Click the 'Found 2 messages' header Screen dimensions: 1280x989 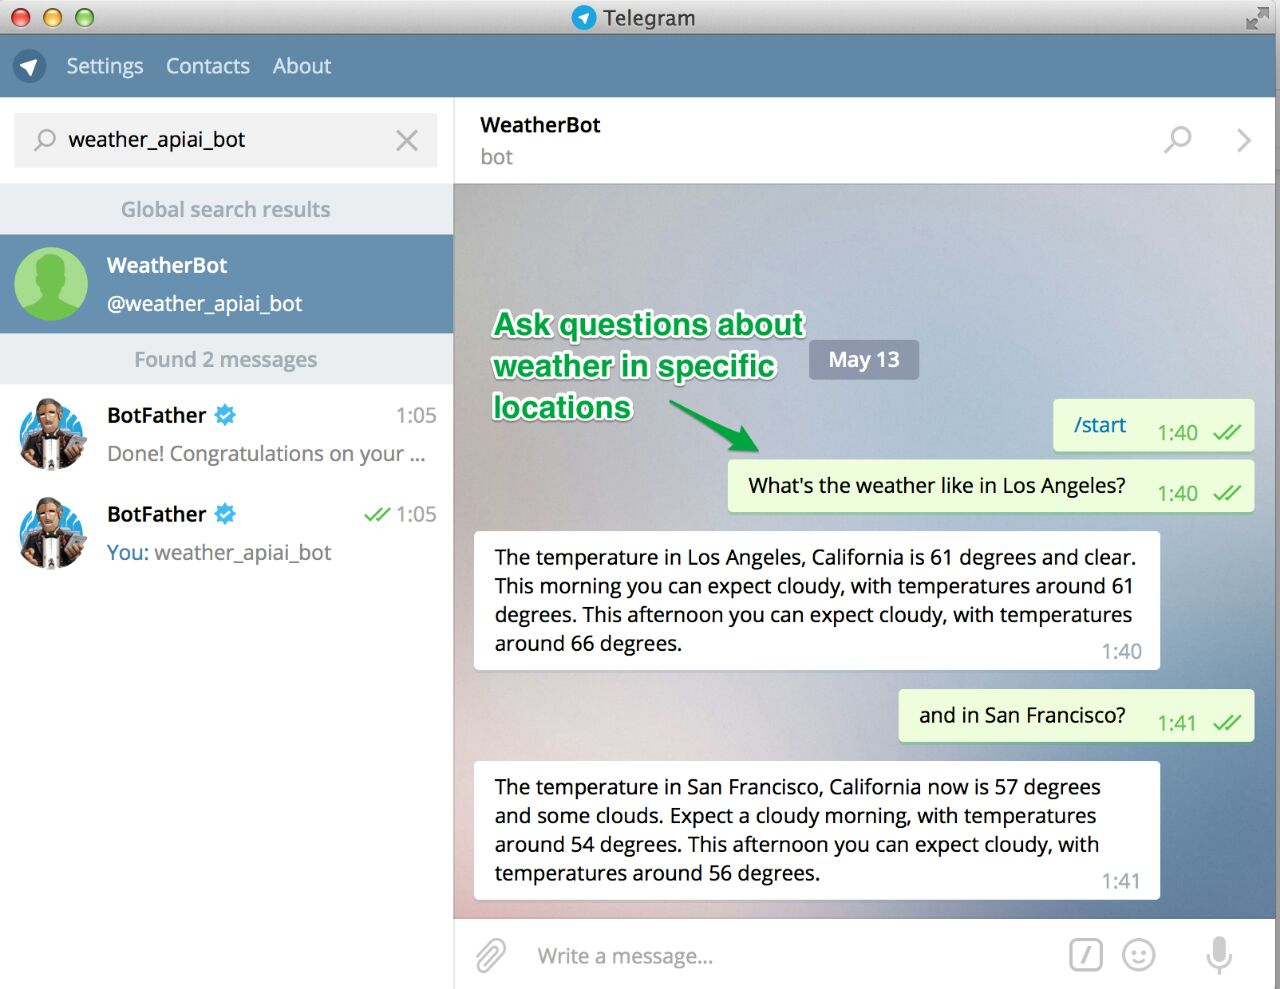click(226, 360)
